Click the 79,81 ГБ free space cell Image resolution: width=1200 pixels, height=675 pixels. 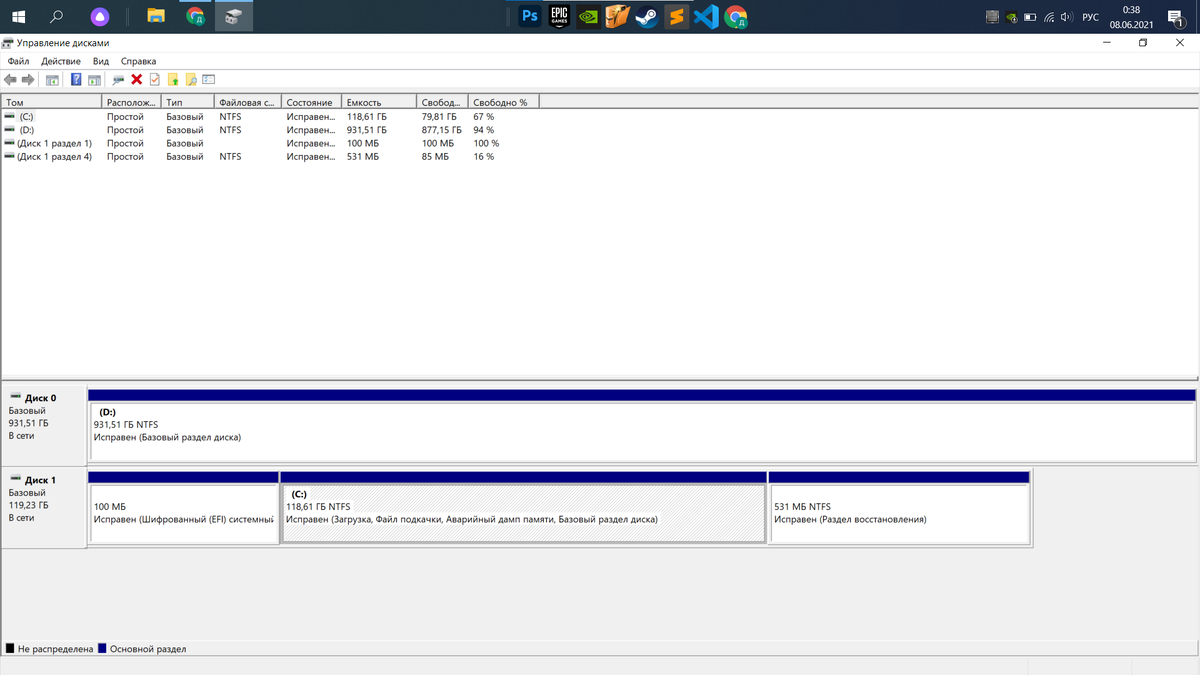tap(439, 116)
